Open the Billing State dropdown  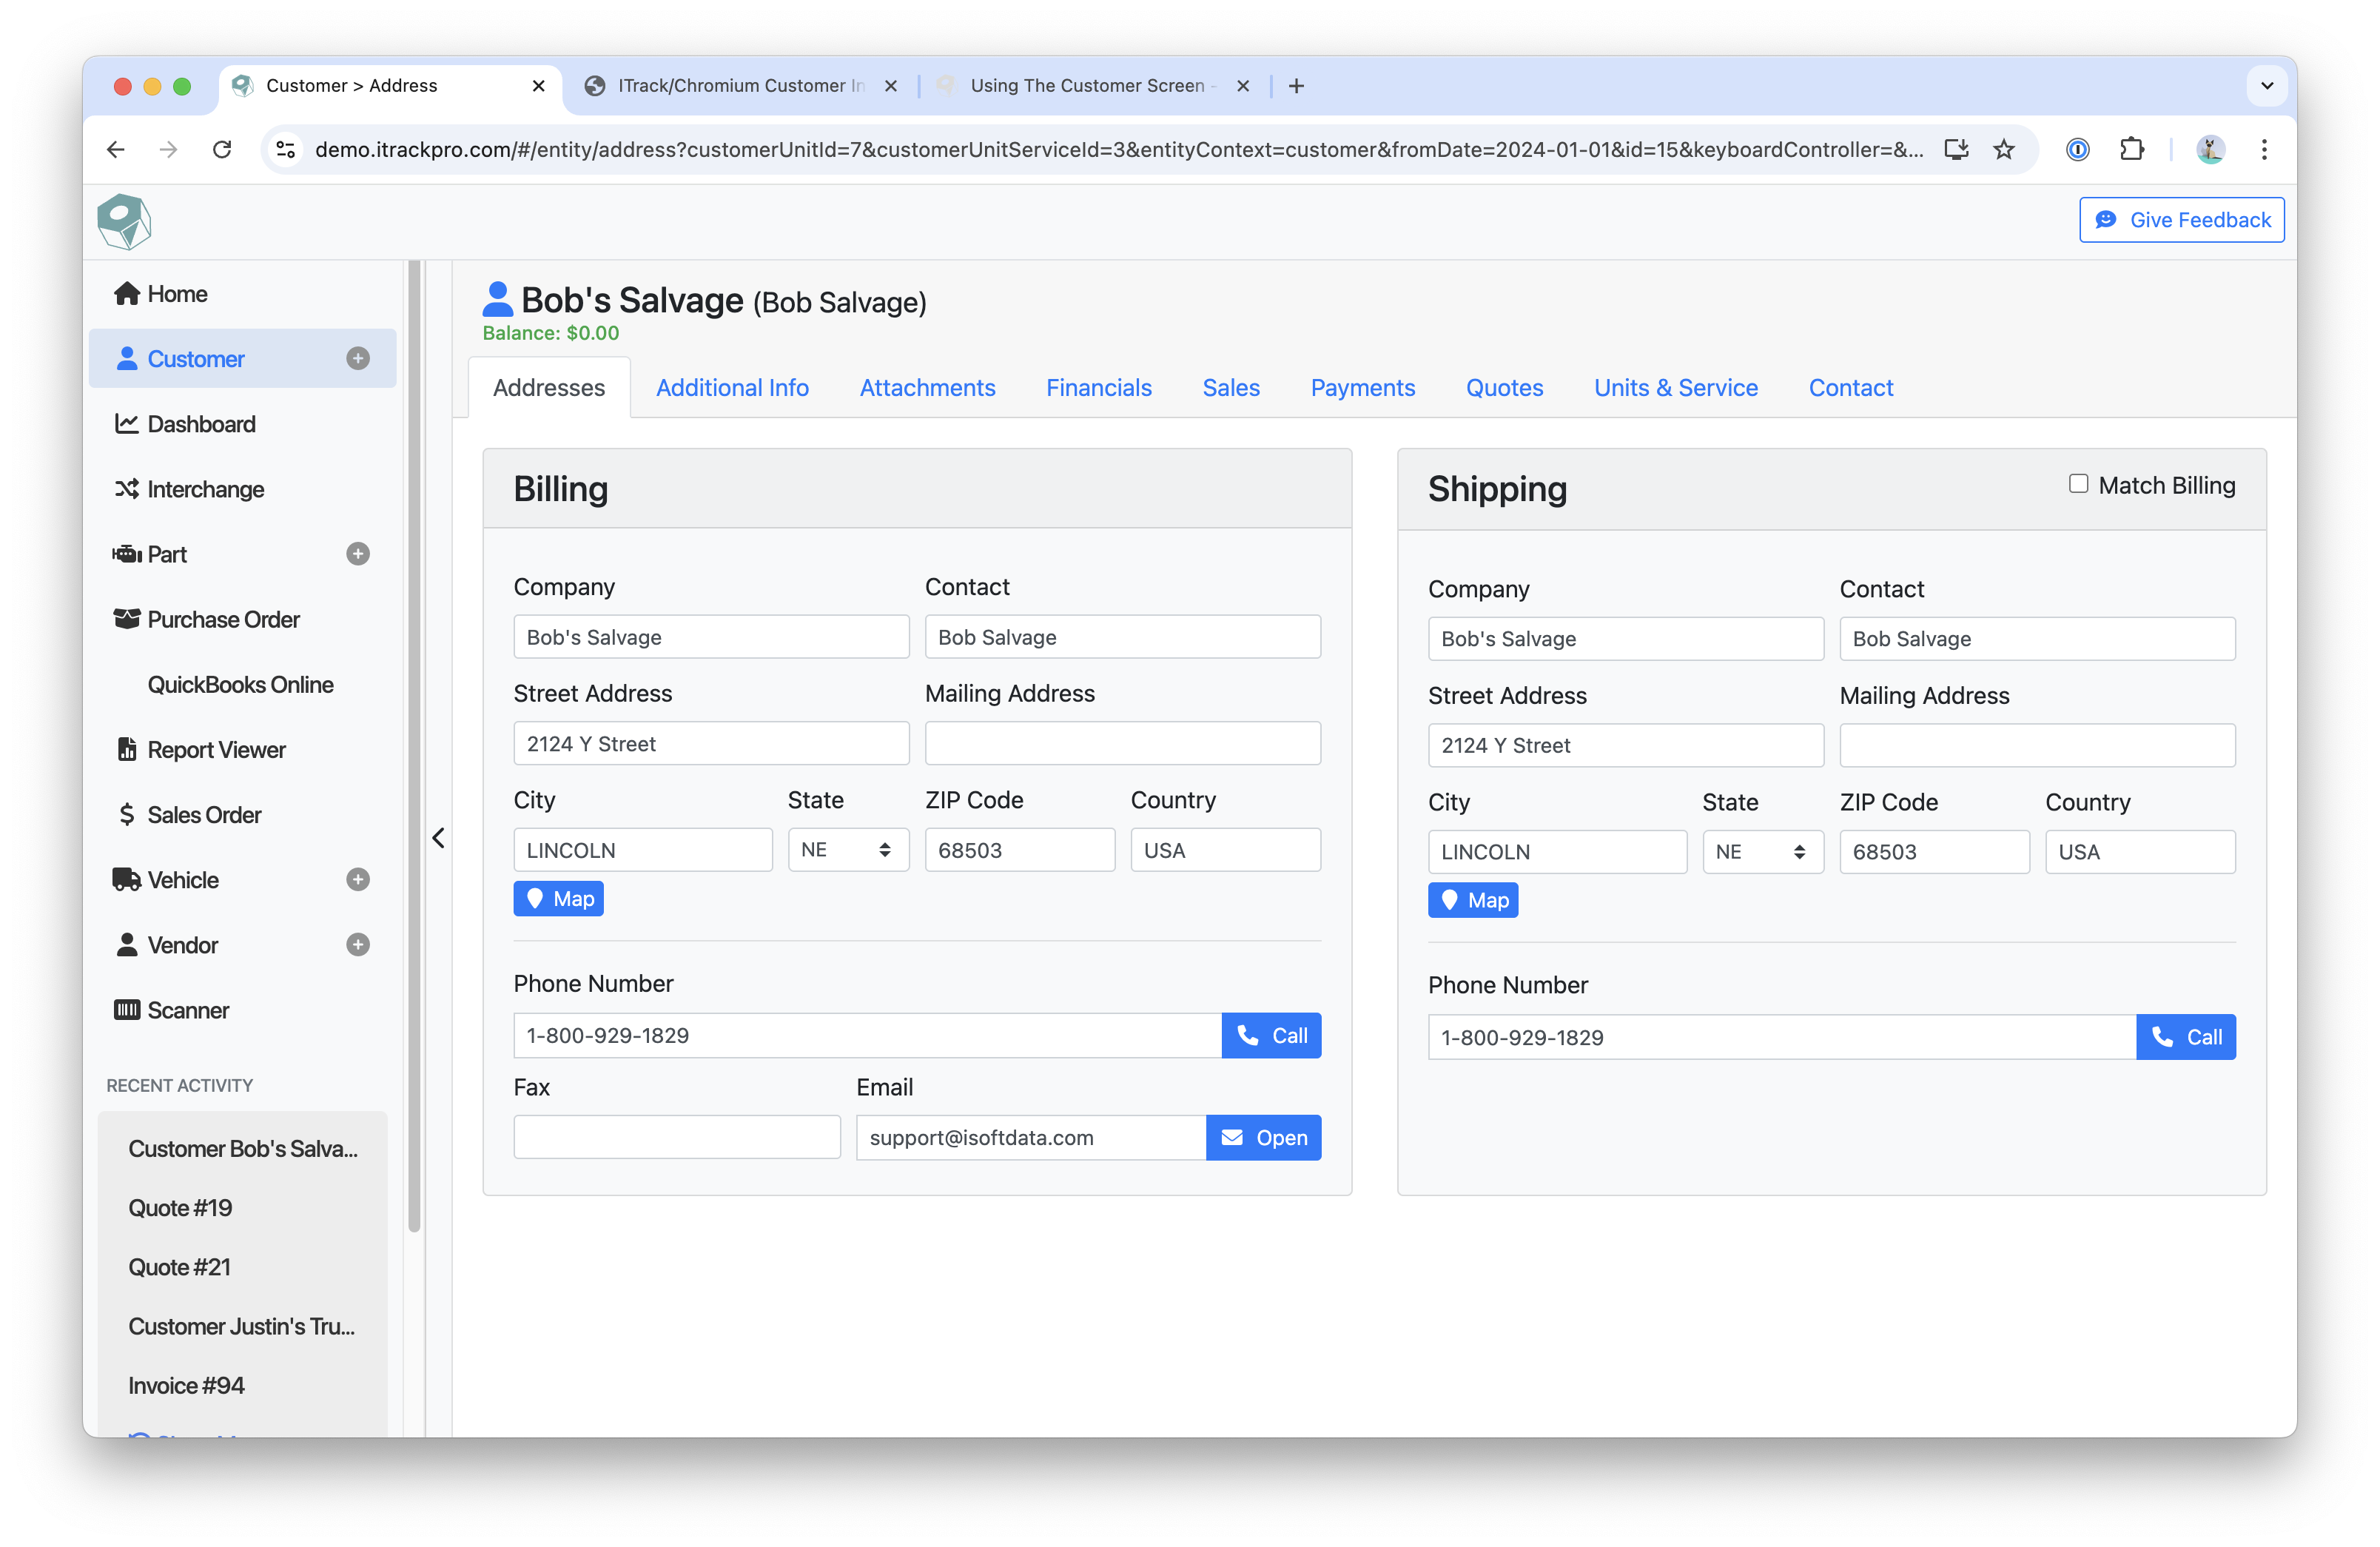pyautogui.click(x=847, y=850)
